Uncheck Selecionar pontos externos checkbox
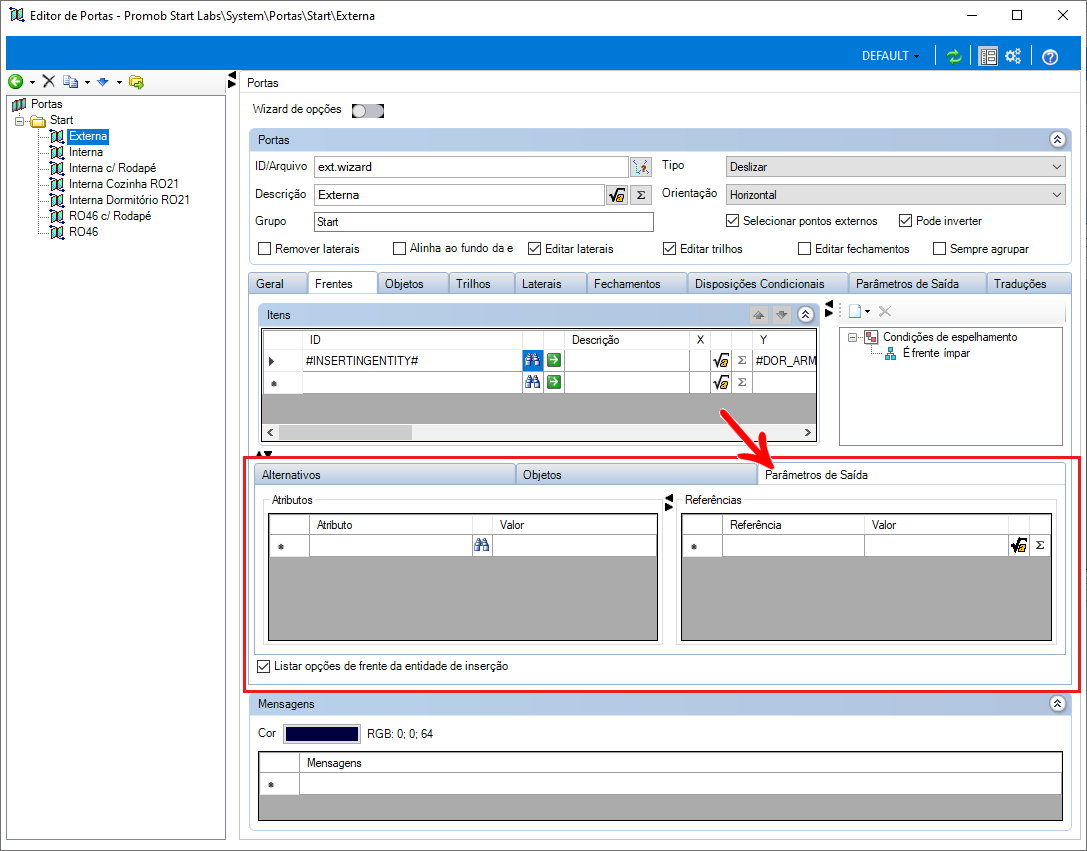The width and height of the screenshot is (1087, 851). (732, 220)
